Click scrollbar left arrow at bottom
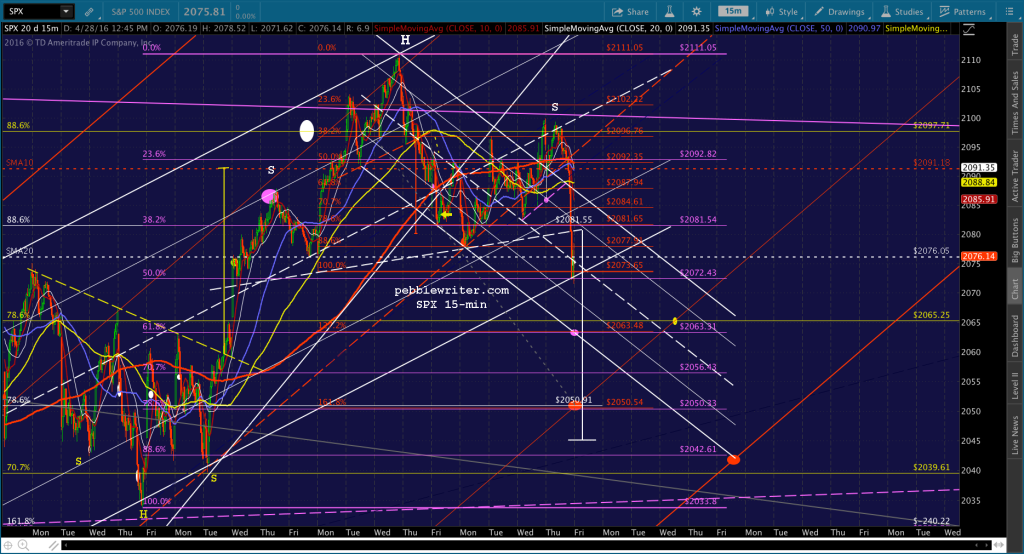1024x554 pixels. [65, 545]
